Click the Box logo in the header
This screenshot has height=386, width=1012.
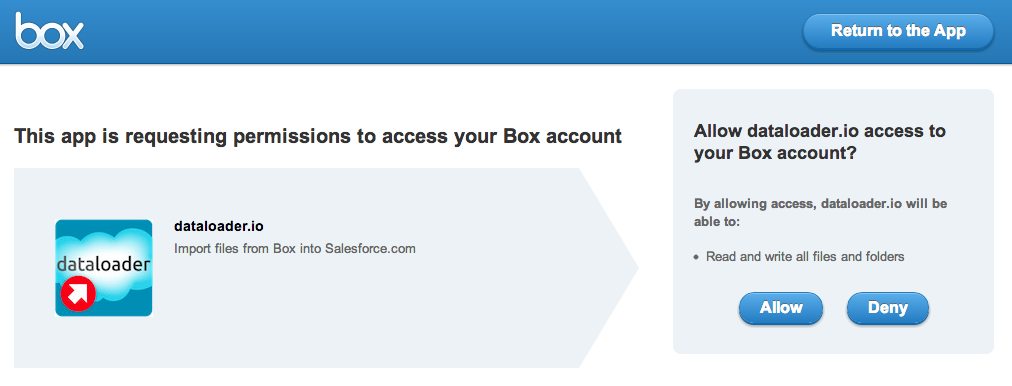coord(50,31)
